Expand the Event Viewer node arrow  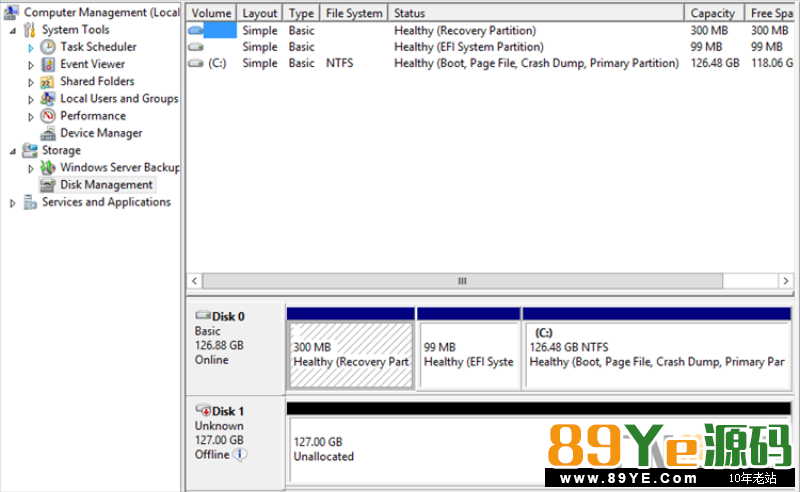click(x=31, y=65)
